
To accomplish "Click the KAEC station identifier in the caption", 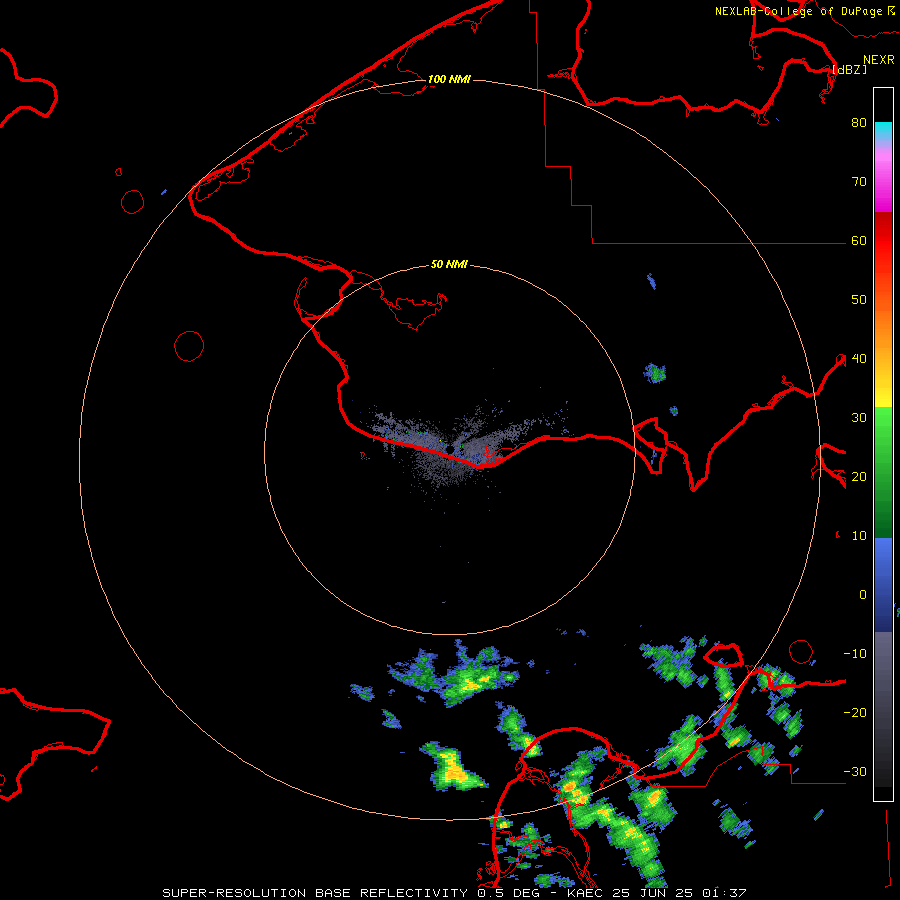I will point(585,893).
